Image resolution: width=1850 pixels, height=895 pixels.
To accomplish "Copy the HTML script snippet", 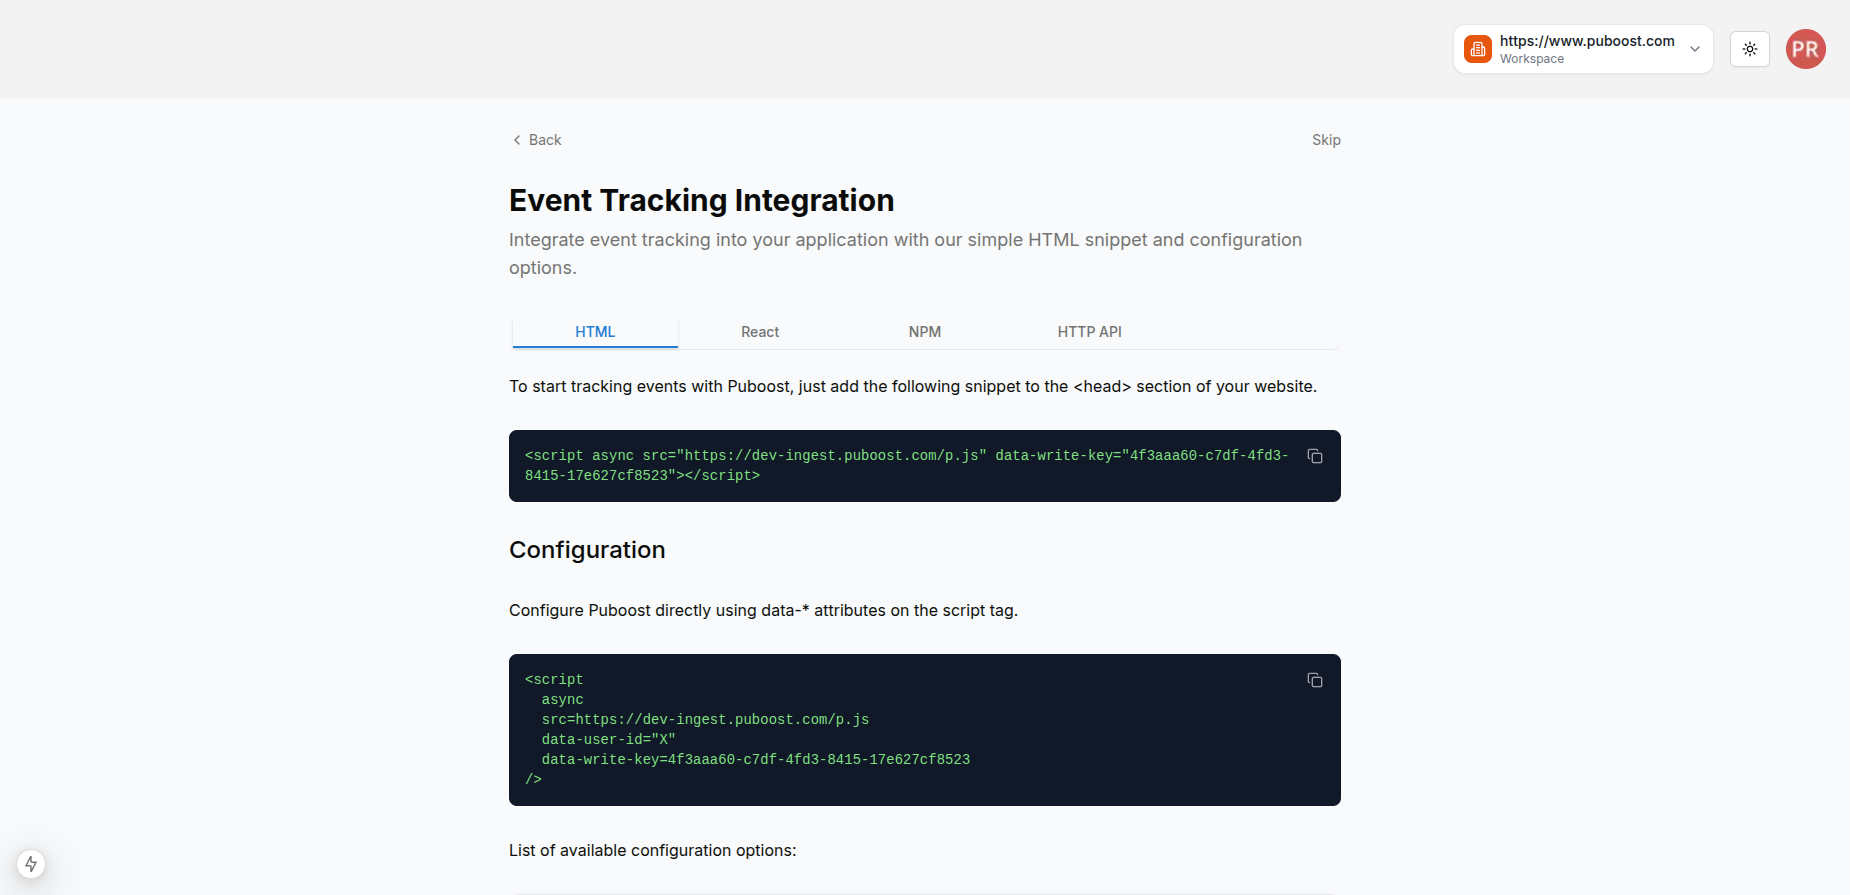I will pyautogui.click(x=1315, y=456).
